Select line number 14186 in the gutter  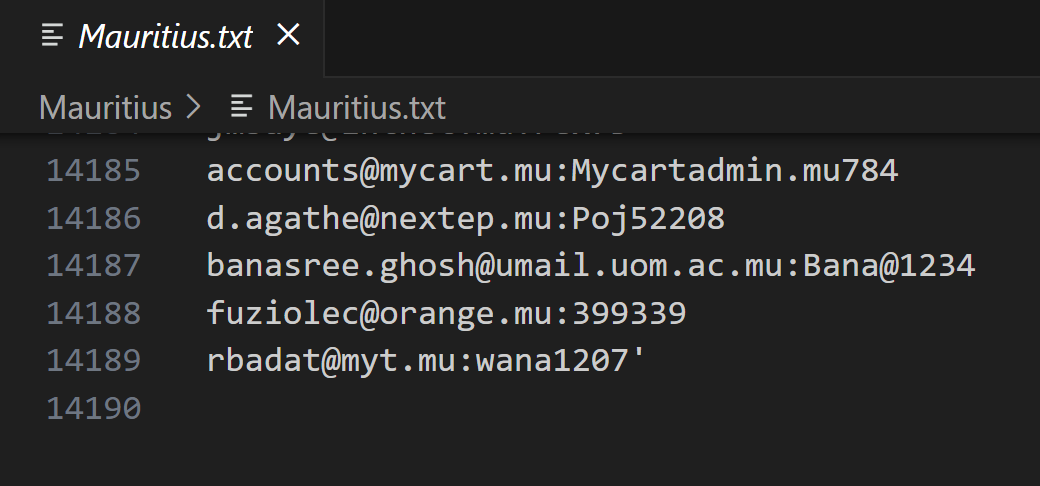[93, 218]
